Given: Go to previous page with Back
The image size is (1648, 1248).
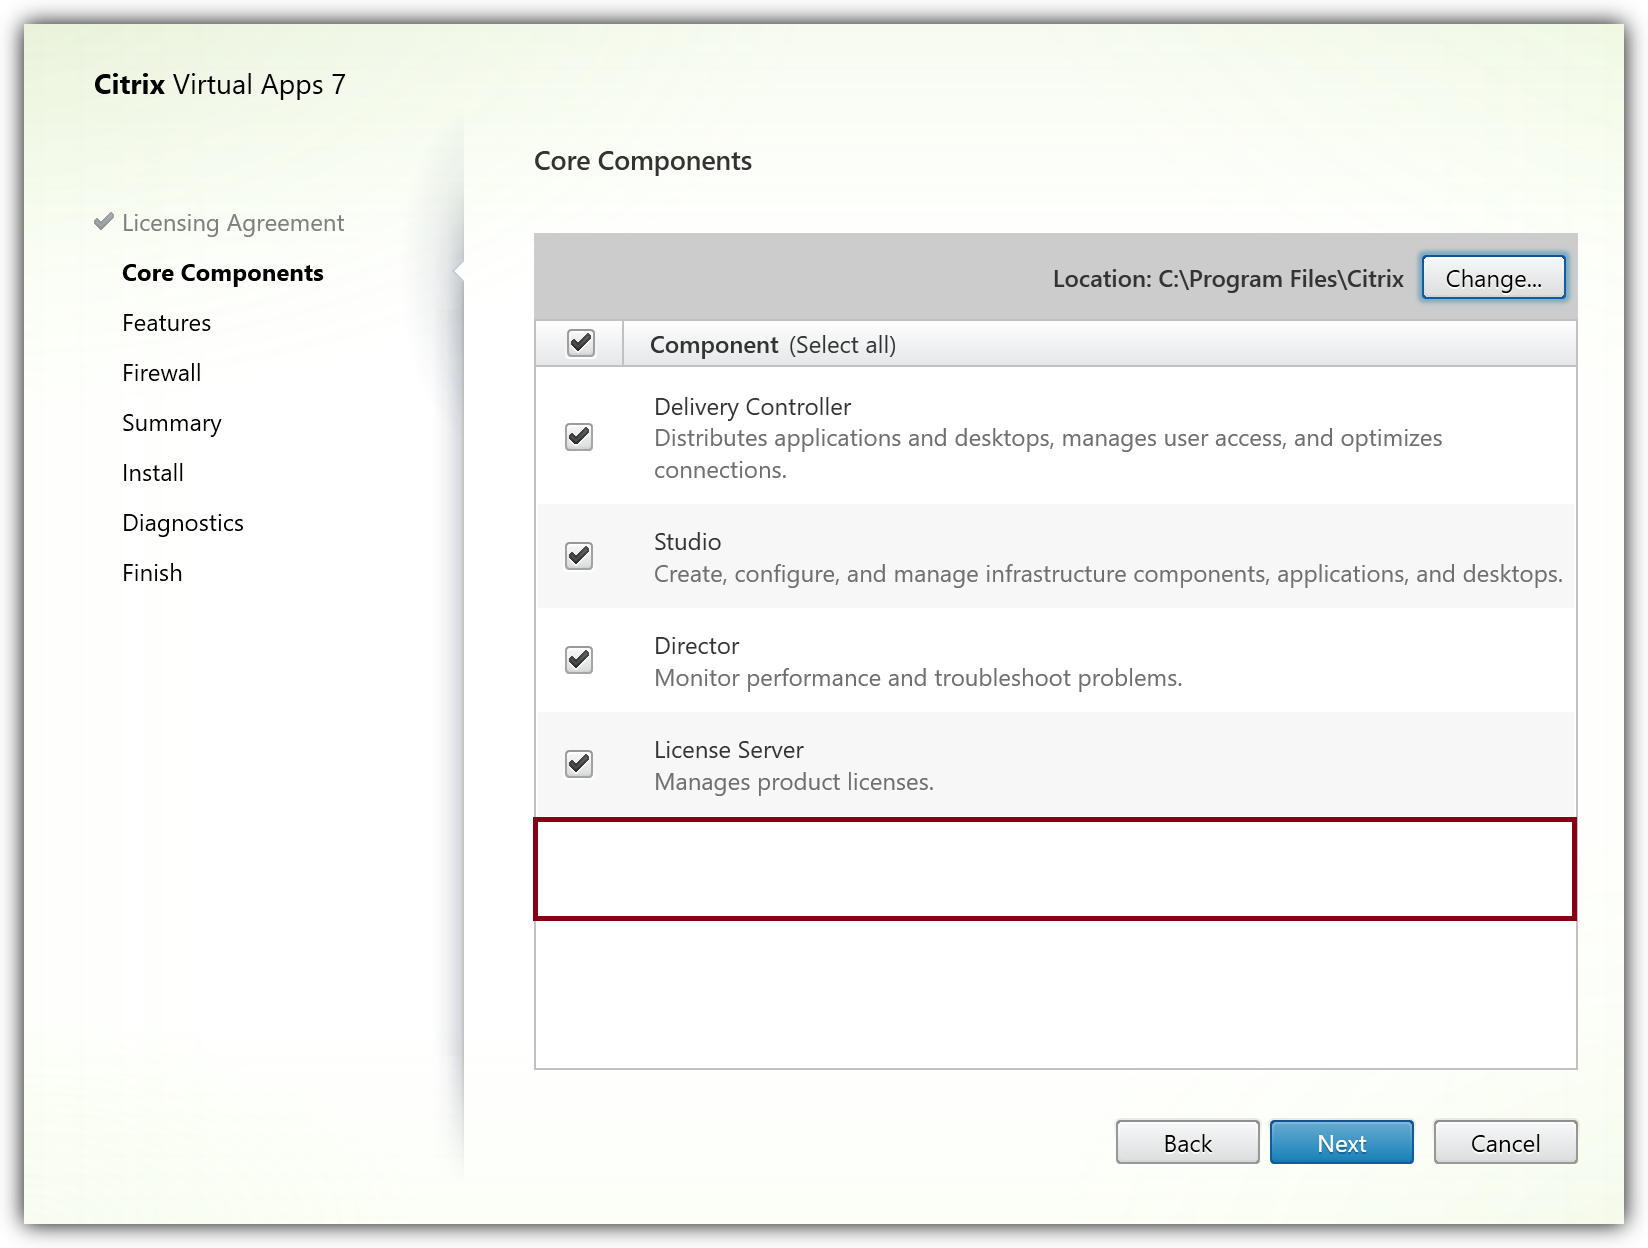Looking at the screenshot, I should click(x=1187, y=1143).
